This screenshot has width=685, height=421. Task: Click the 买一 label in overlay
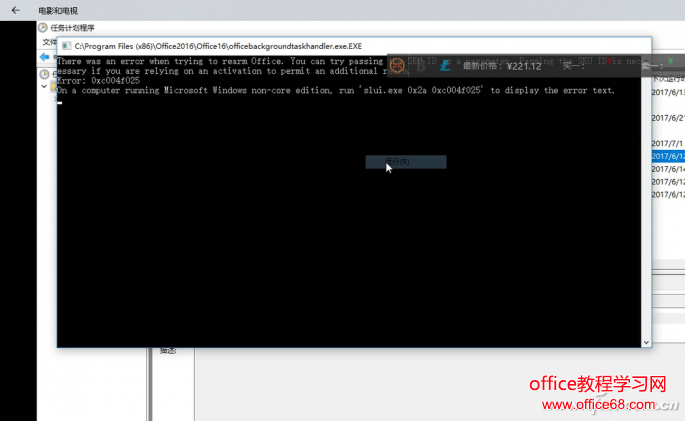tap(573, 66)
